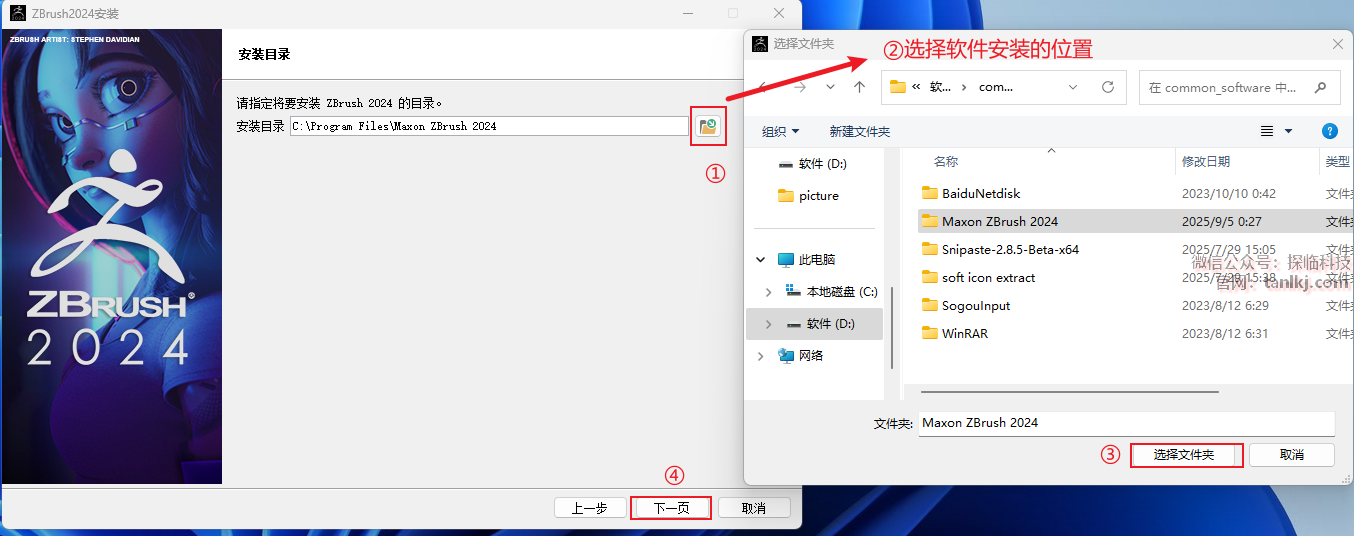Open the view options dropdown arrow
The width and height of the screenshot is (1354, 536).
click(x=1288, y=131)
